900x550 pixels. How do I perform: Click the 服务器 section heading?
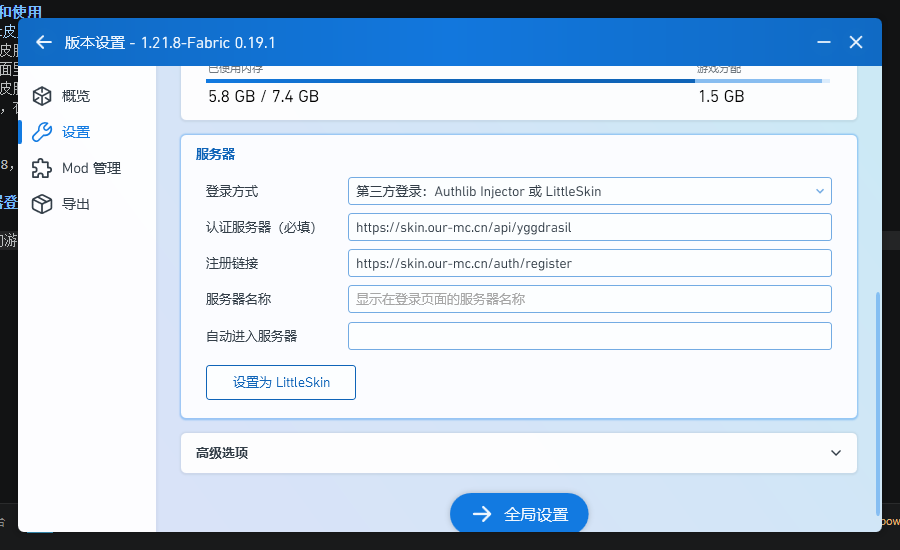coord(215,154)
